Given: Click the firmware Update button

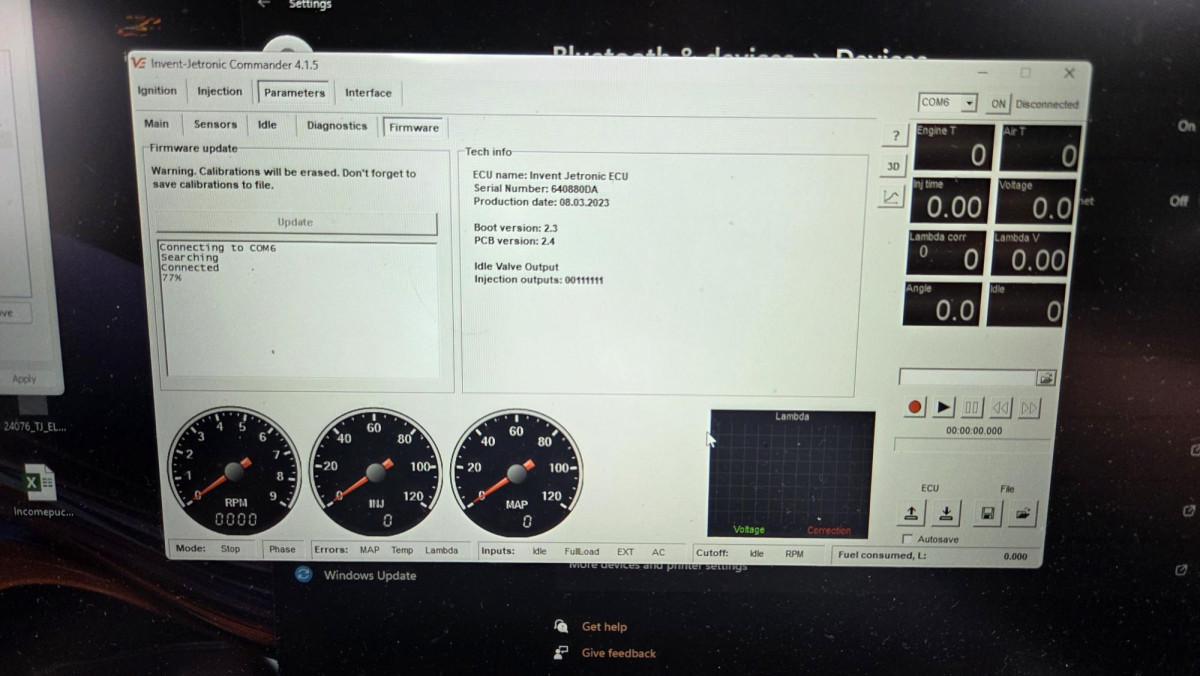Looking at the screenshot, I should tap(295, 222).
